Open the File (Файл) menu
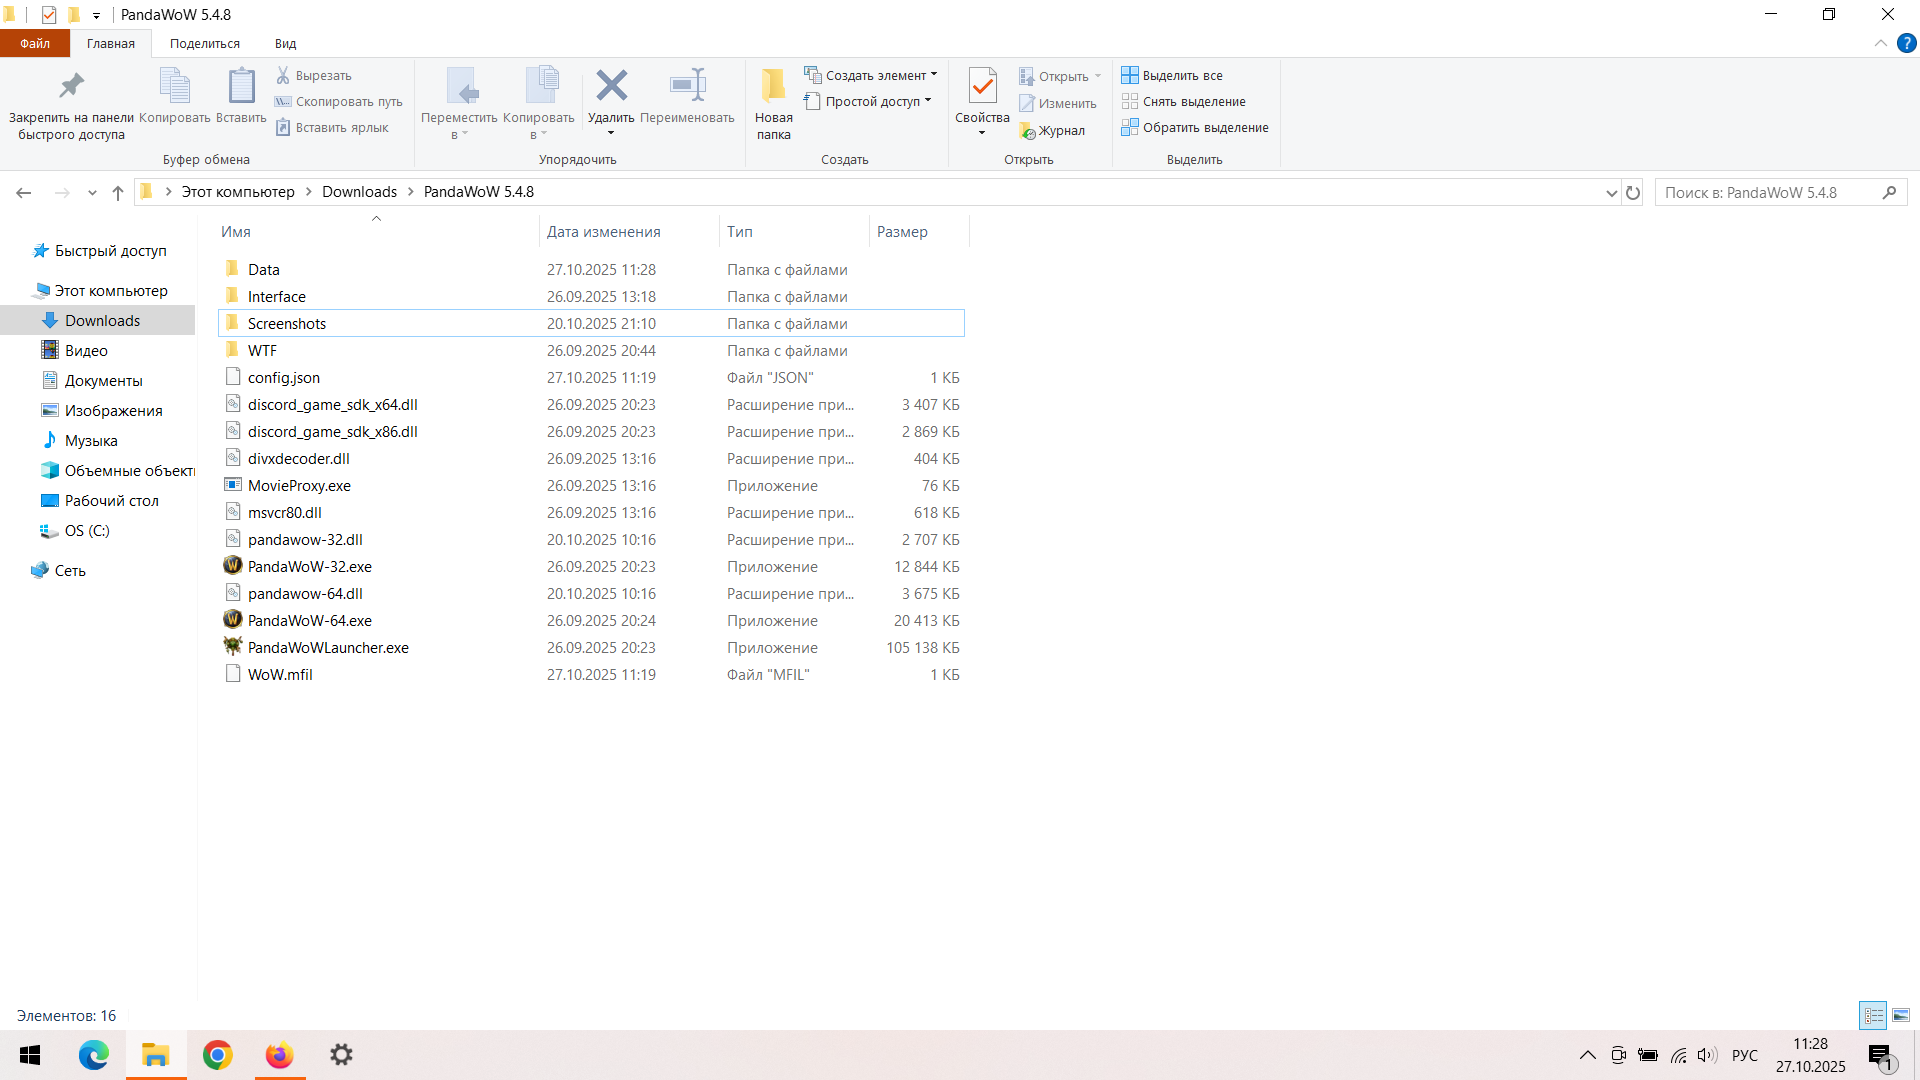1920x1080 pixels. pyautogui.click(x=35, y=44)
